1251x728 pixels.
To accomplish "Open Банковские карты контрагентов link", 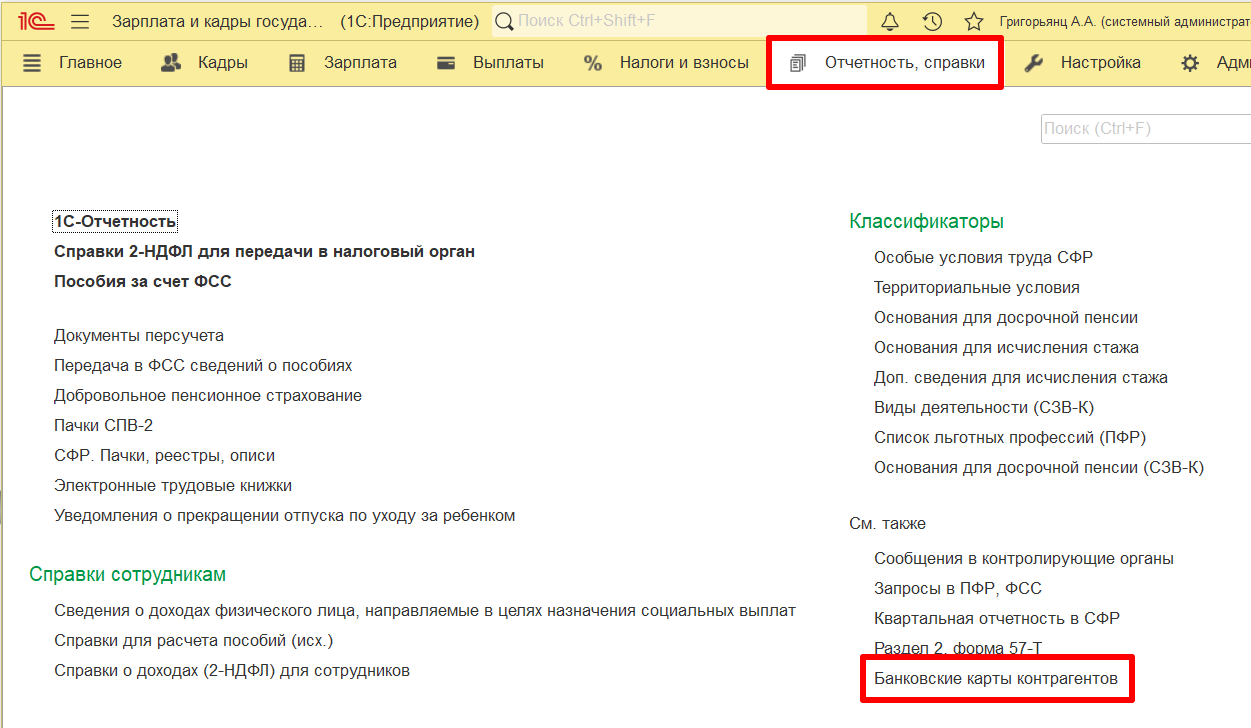I will click(x=995, y=680).
